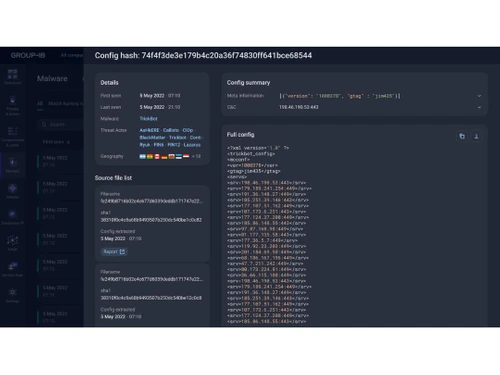Click the Germany flag in Geography
This screenshot has height=375, width=500.
164,156
